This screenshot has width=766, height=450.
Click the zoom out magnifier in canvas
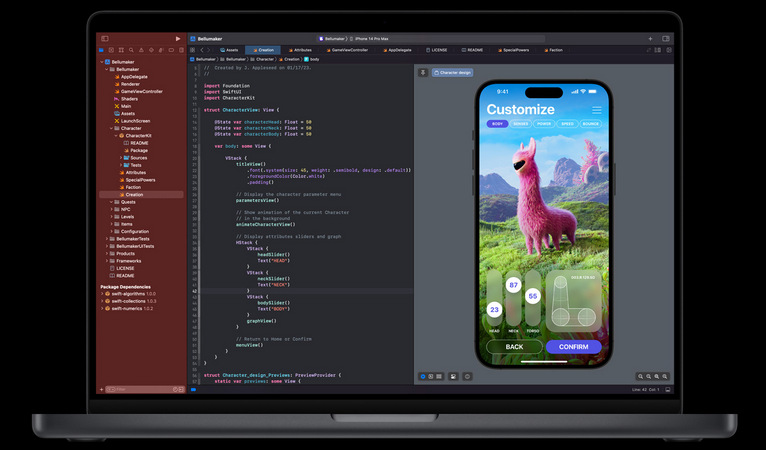640,376
